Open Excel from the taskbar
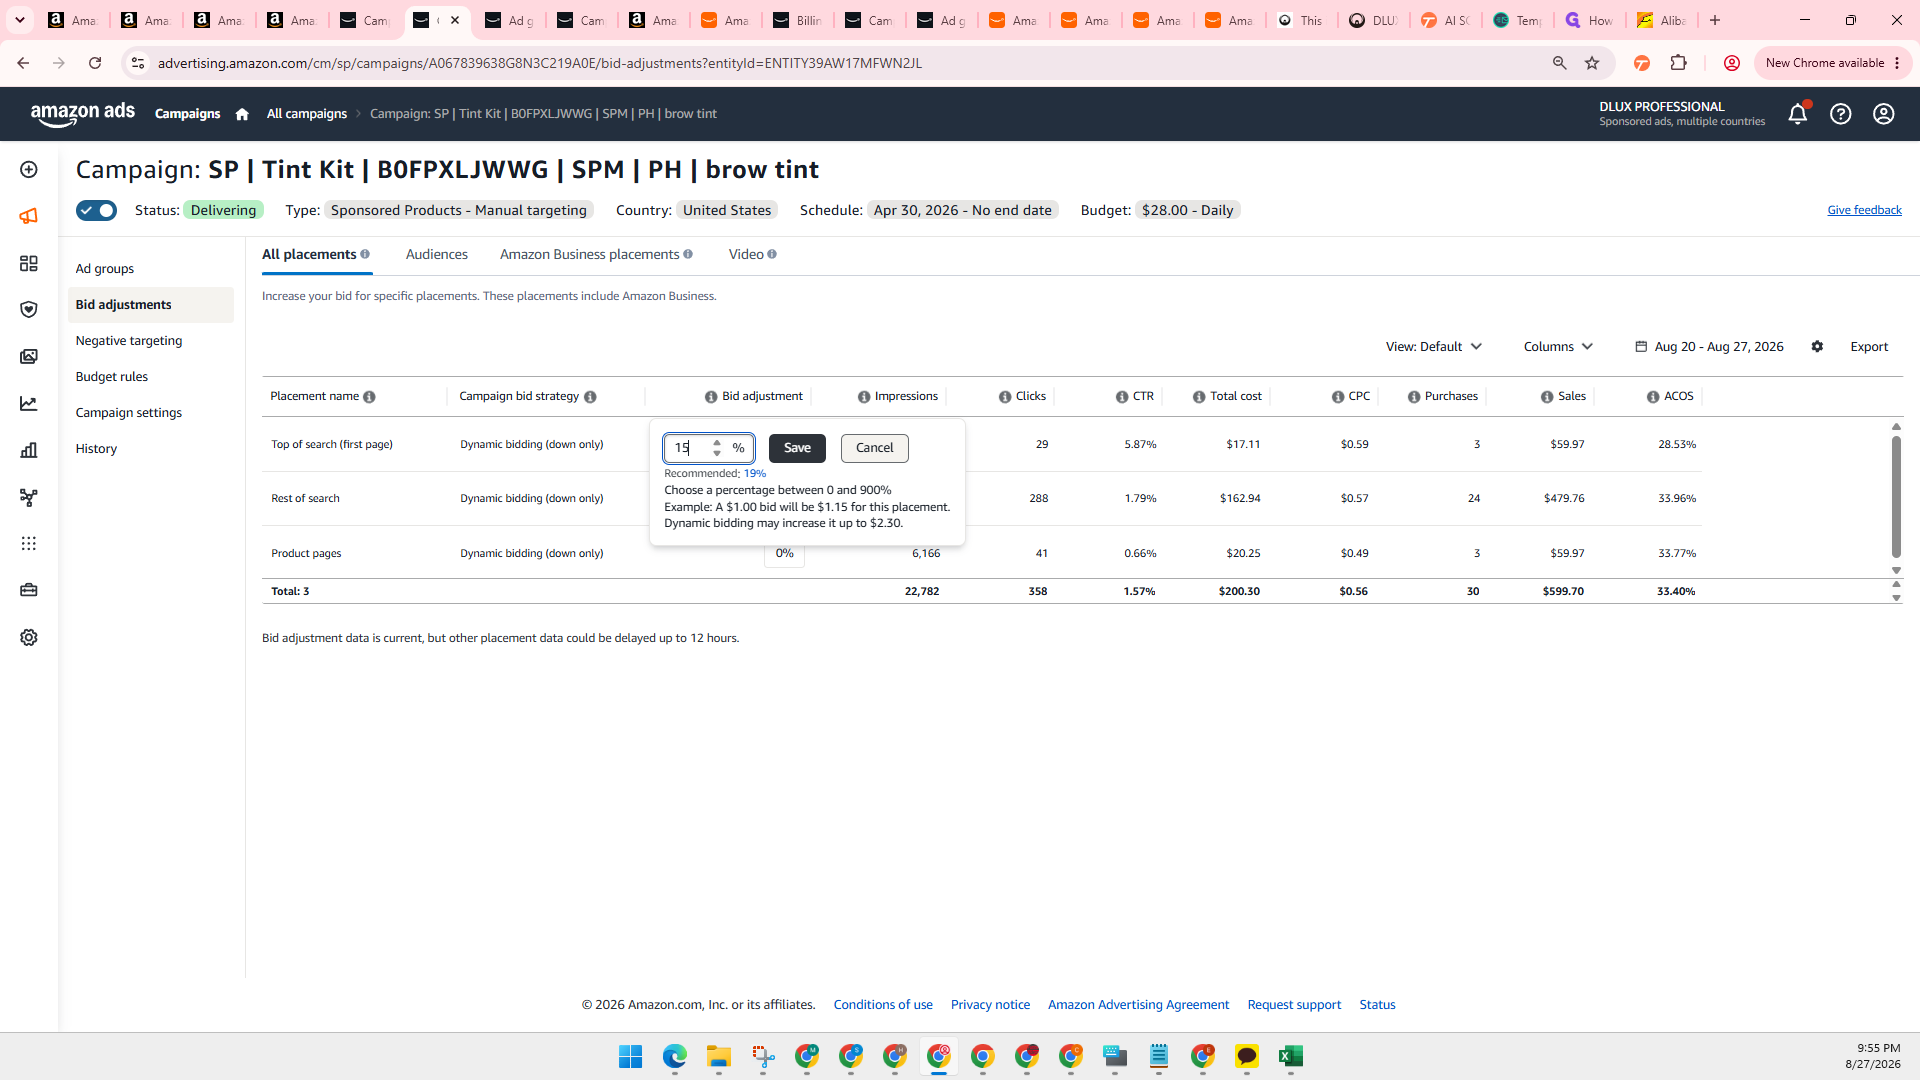 coord(1290,1056)
